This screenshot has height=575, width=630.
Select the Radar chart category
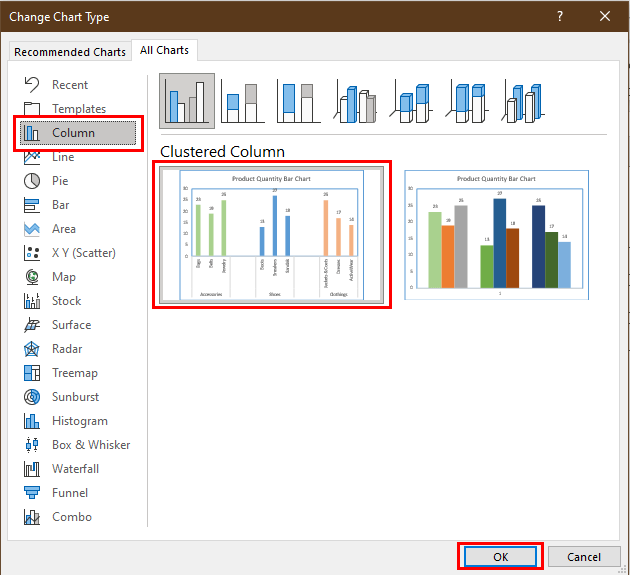click(78, 349)
